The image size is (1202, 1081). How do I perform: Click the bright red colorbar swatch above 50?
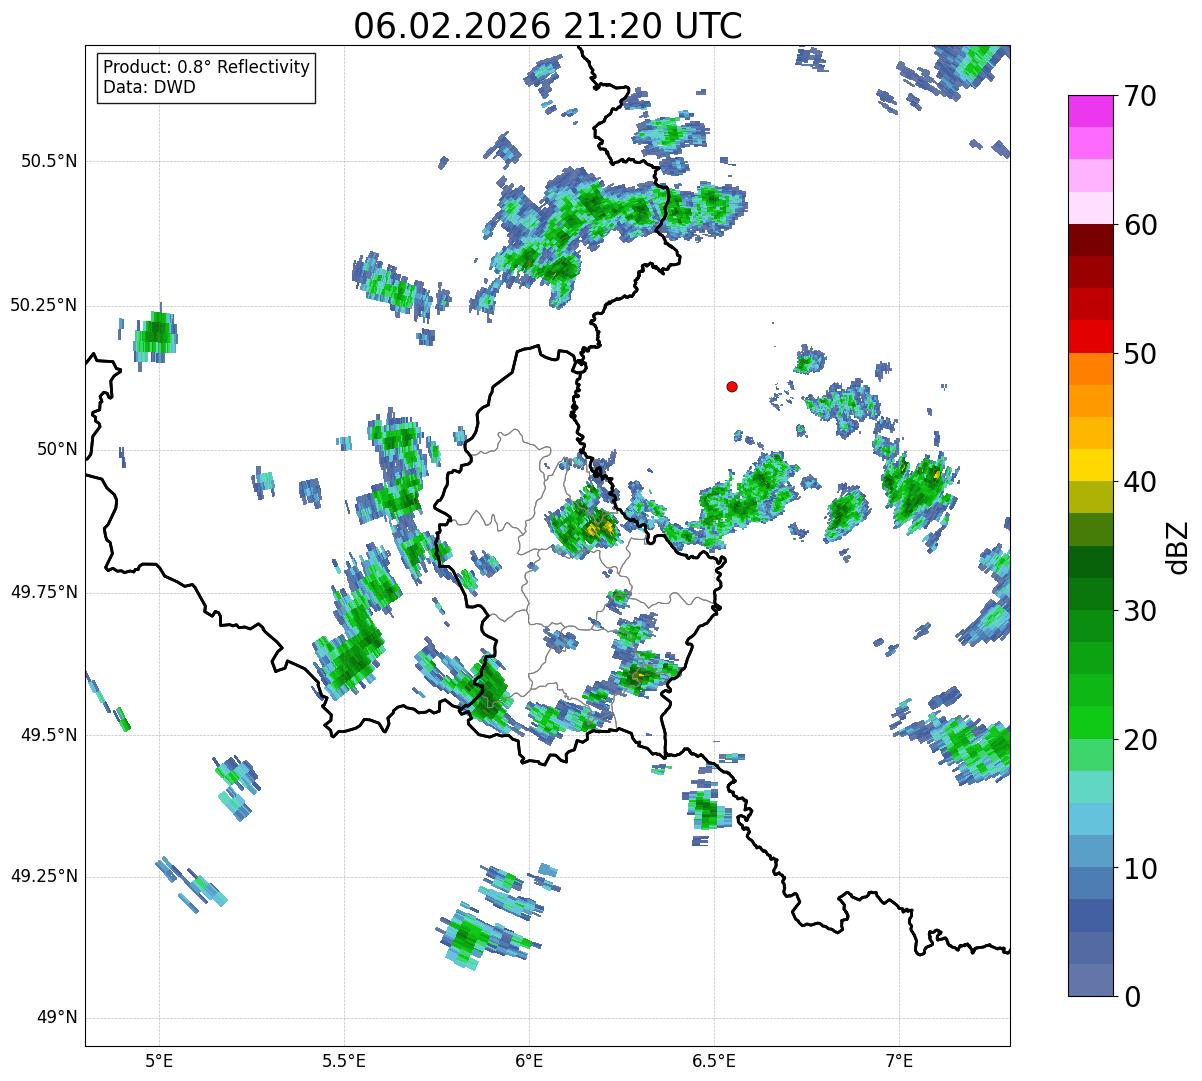point(1091,337)
